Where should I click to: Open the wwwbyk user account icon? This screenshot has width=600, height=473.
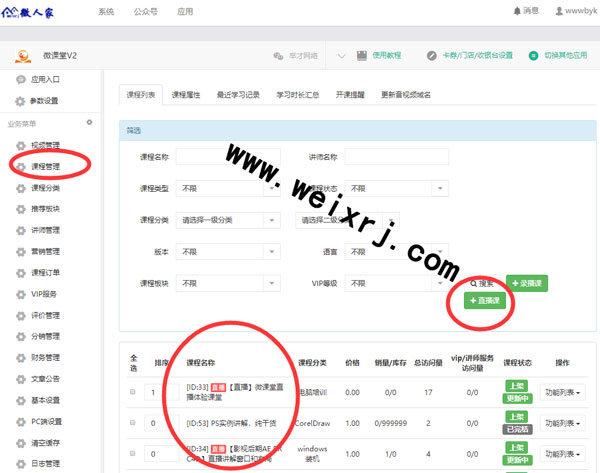point(559,11)
